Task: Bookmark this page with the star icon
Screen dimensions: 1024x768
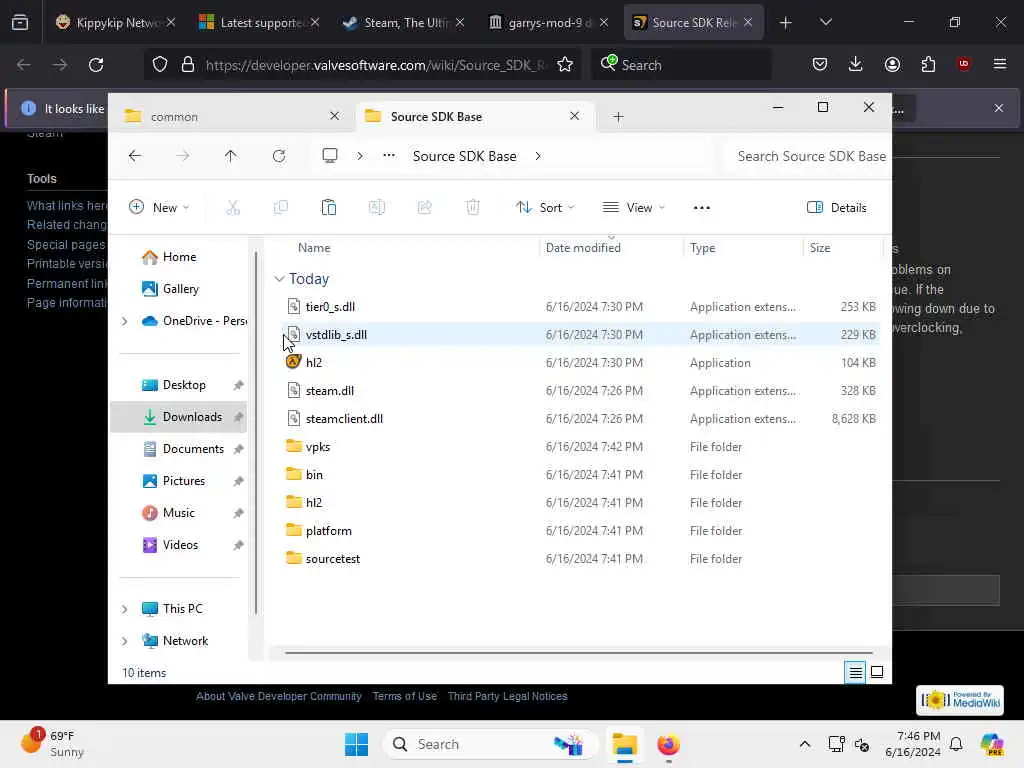Action: click(x=565, y=65)
